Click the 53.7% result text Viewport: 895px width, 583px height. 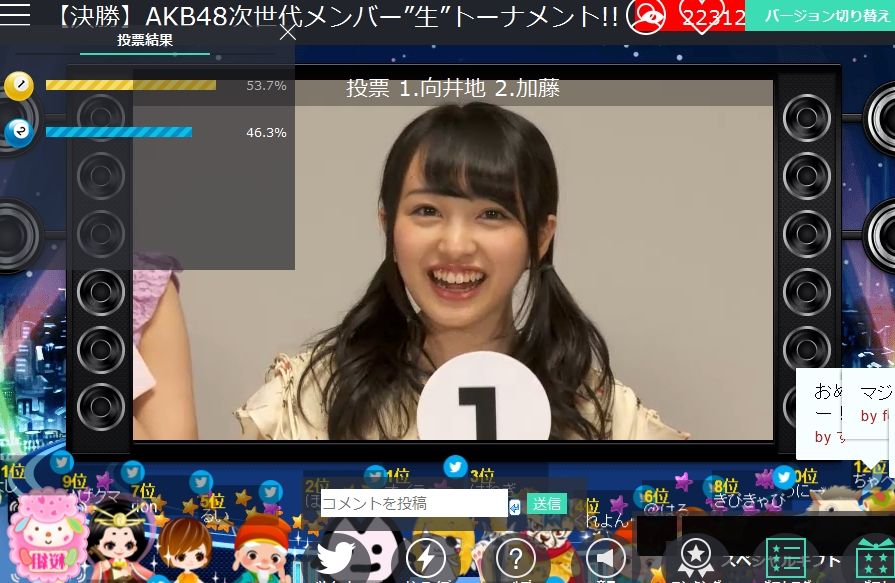coord(266,86)
